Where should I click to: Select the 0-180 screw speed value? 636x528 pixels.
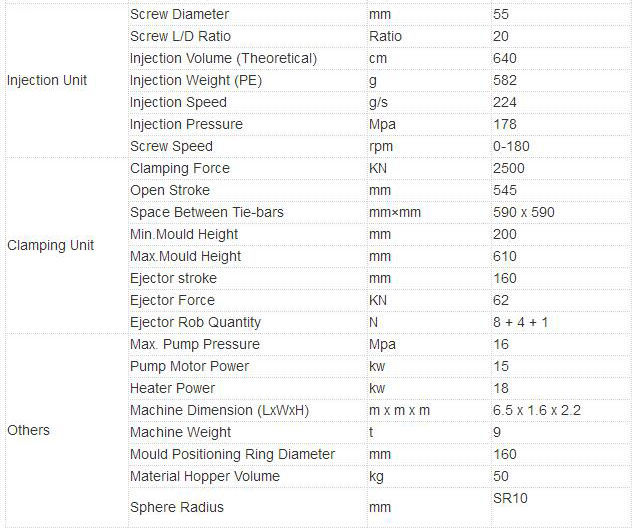(x=512, y=146)
